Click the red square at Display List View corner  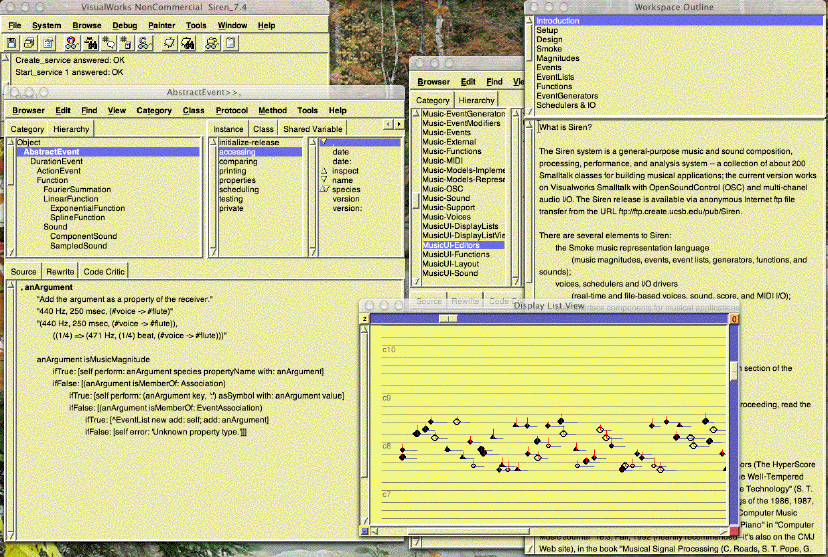point(734,530)
